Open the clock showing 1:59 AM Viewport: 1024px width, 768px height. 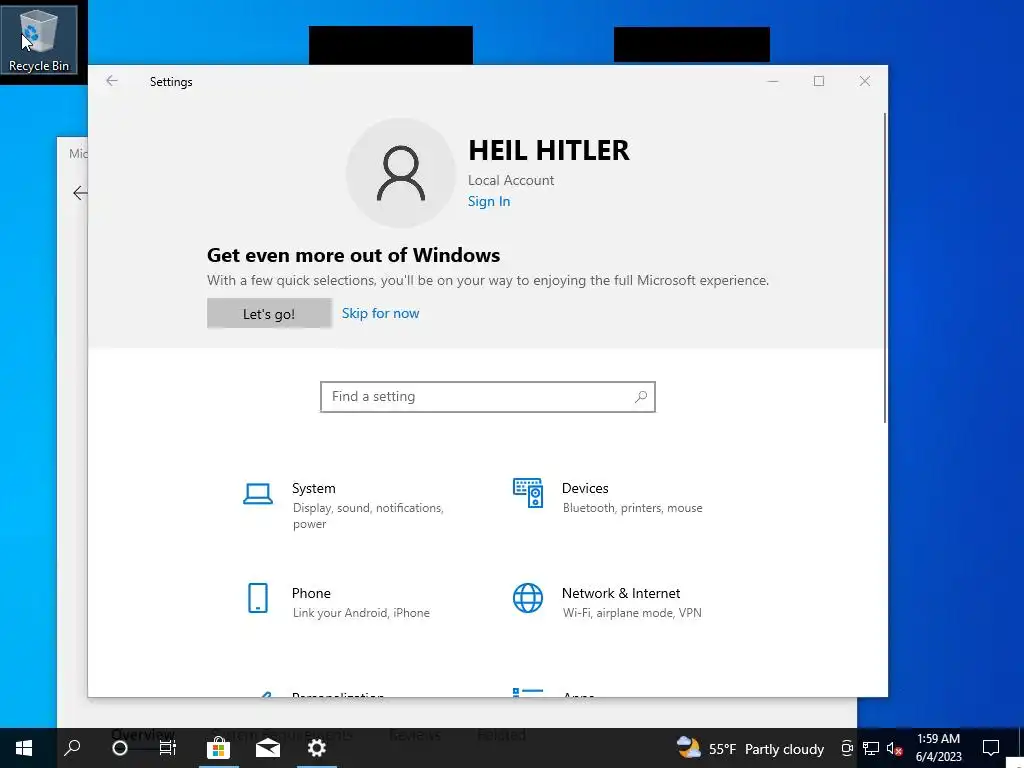(x=938, y=748)
